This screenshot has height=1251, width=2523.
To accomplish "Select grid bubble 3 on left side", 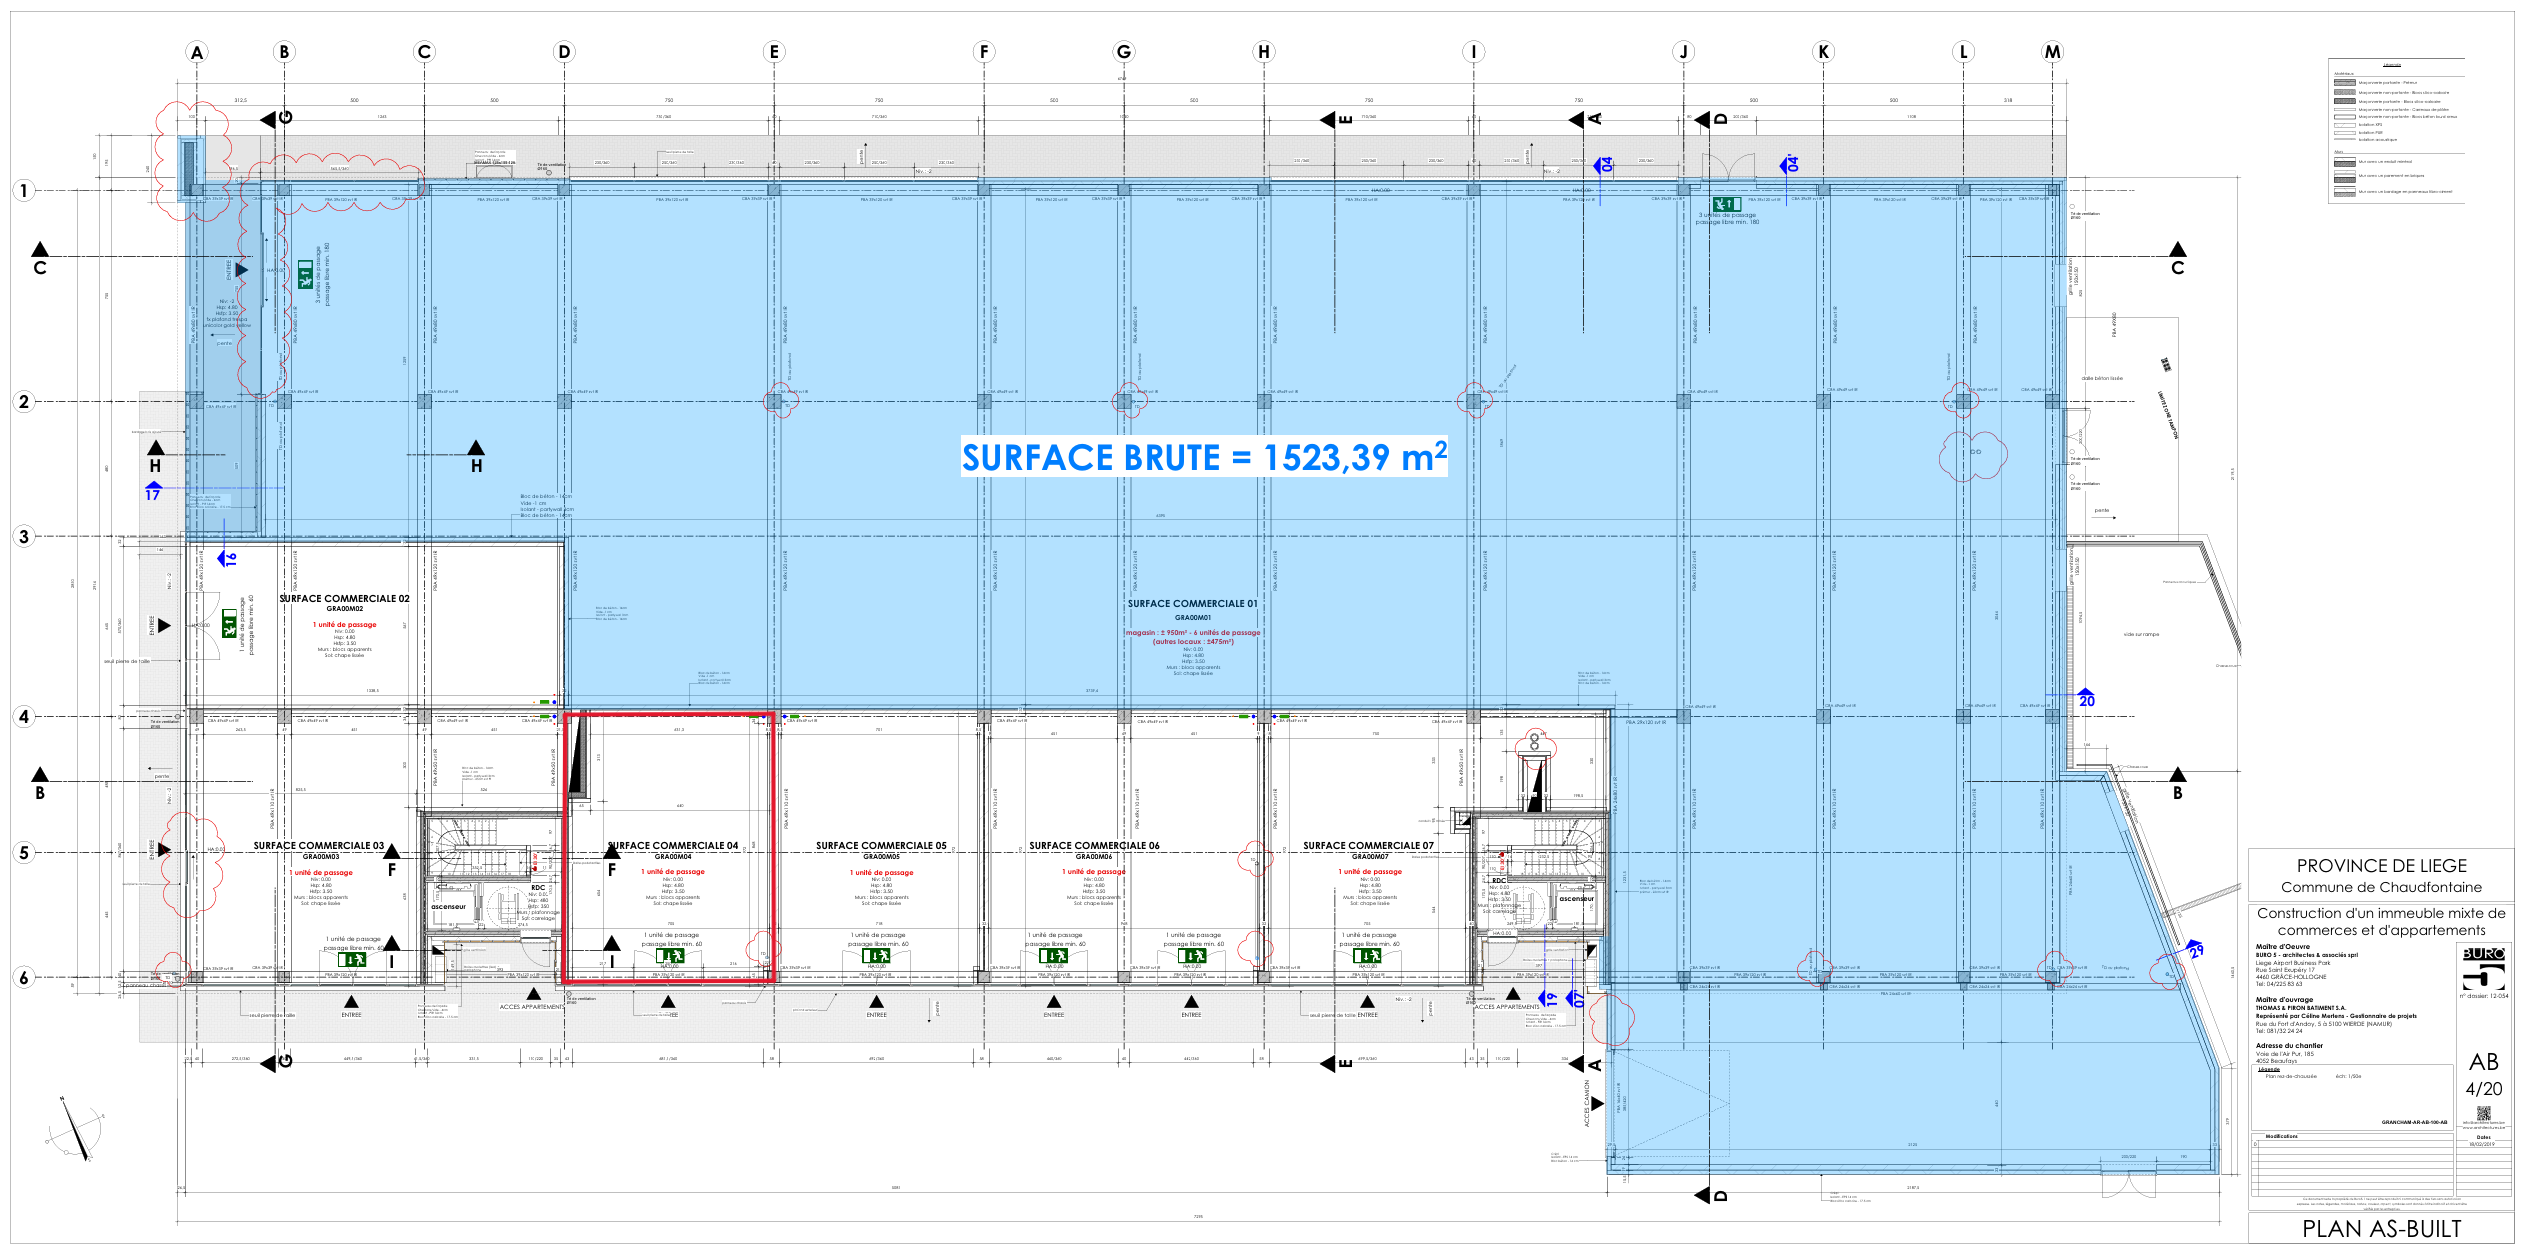I will [24, 536].
